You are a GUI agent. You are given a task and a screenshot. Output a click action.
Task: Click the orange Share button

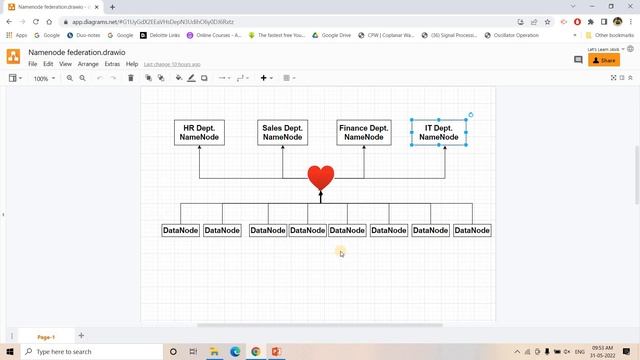[604, 60]
